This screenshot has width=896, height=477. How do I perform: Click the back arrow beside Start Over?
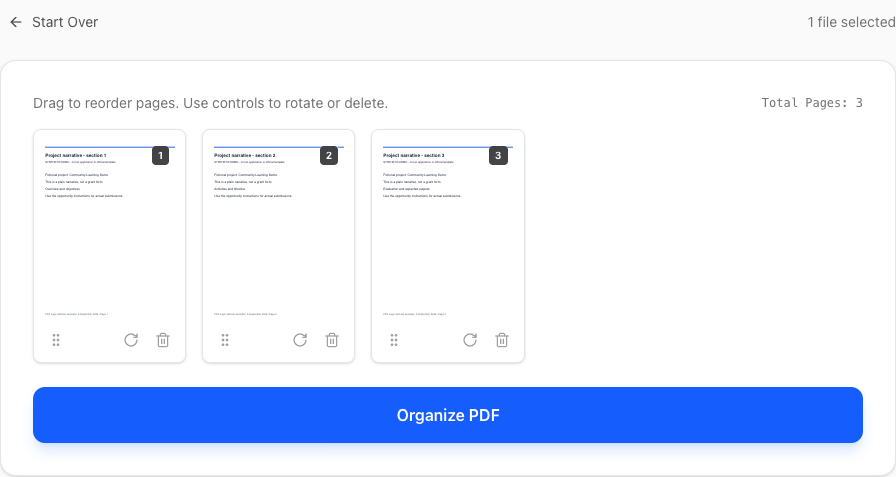16,22
